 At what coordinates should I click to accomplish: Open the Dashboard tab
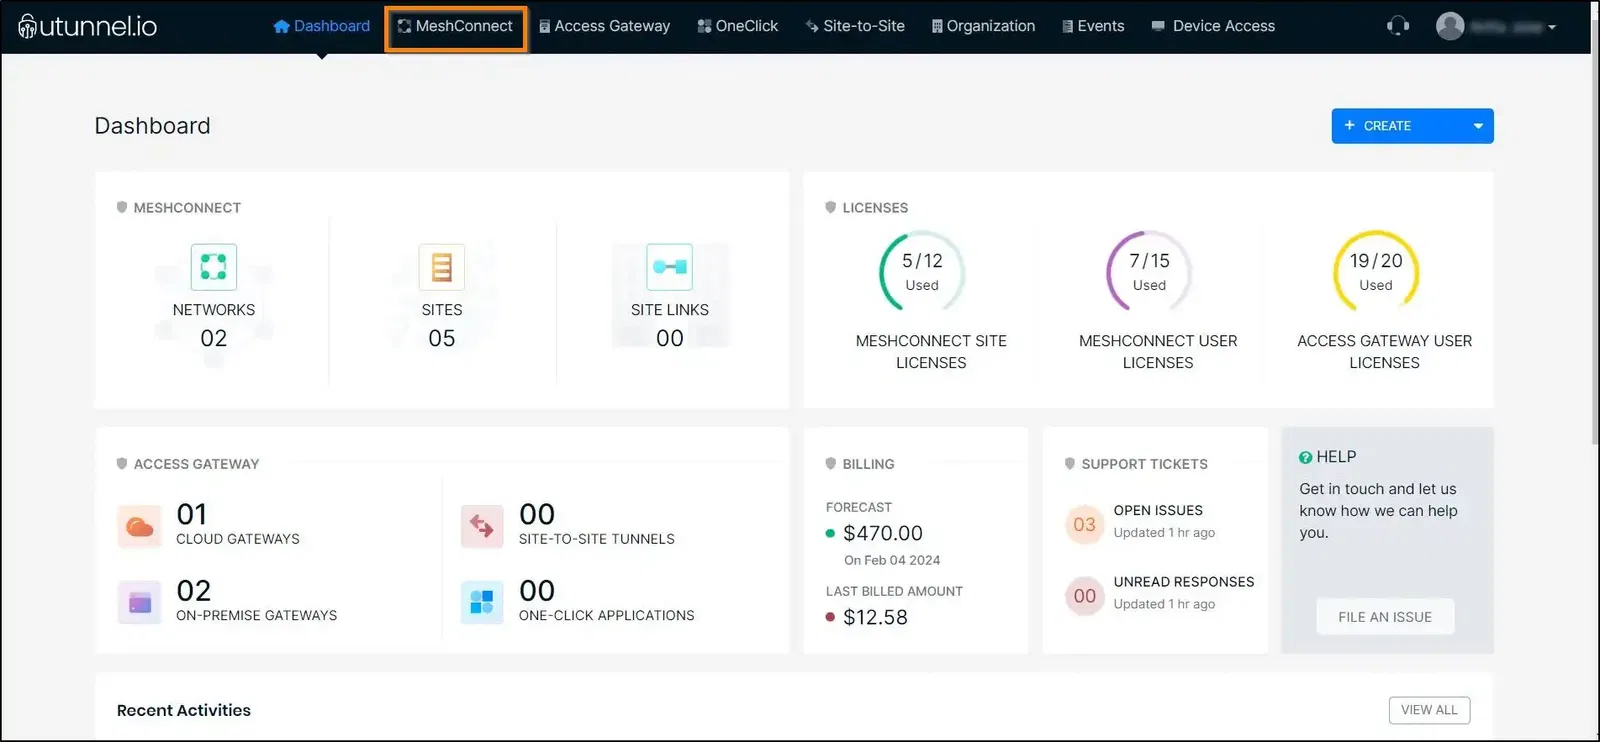pyautogui.click(x=321, y=26)
